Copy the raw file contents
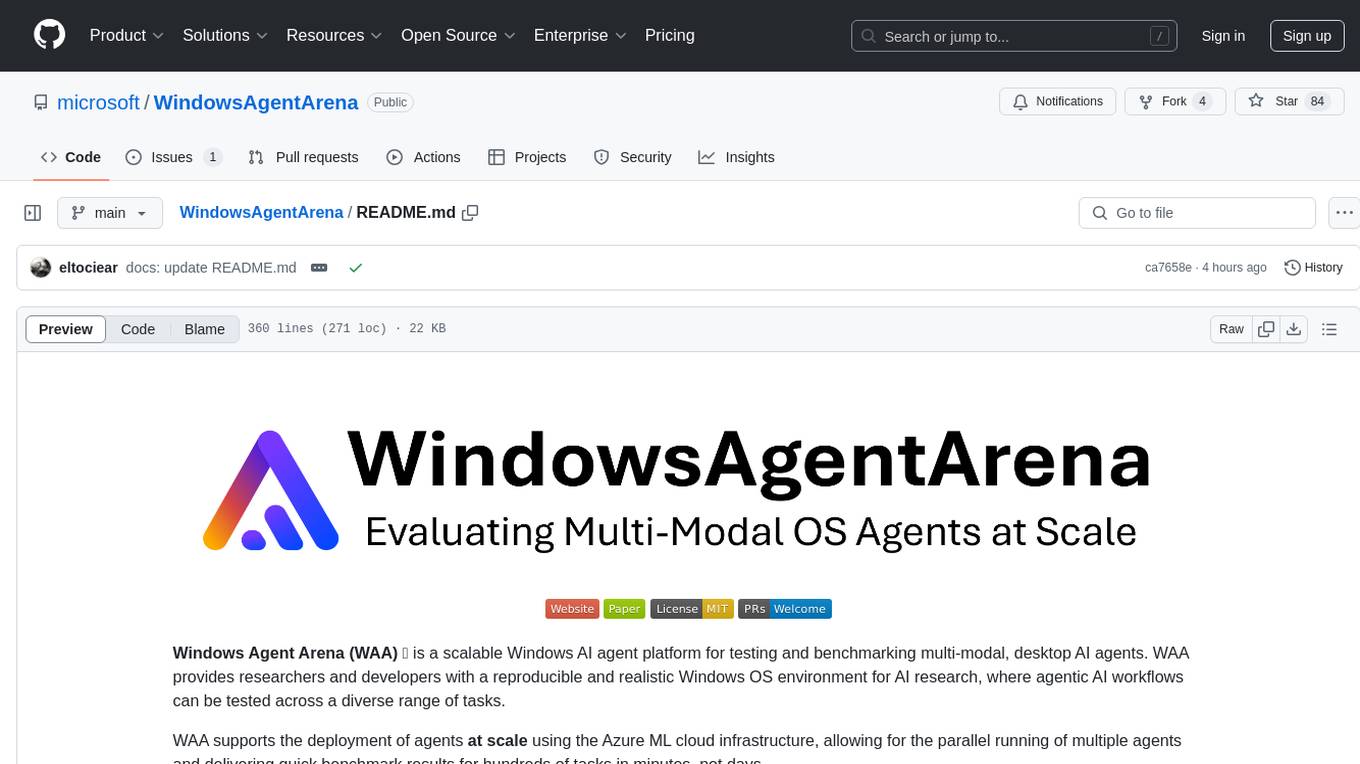The height and width of the screenshot is (764, 1360). click(1267, 329)
